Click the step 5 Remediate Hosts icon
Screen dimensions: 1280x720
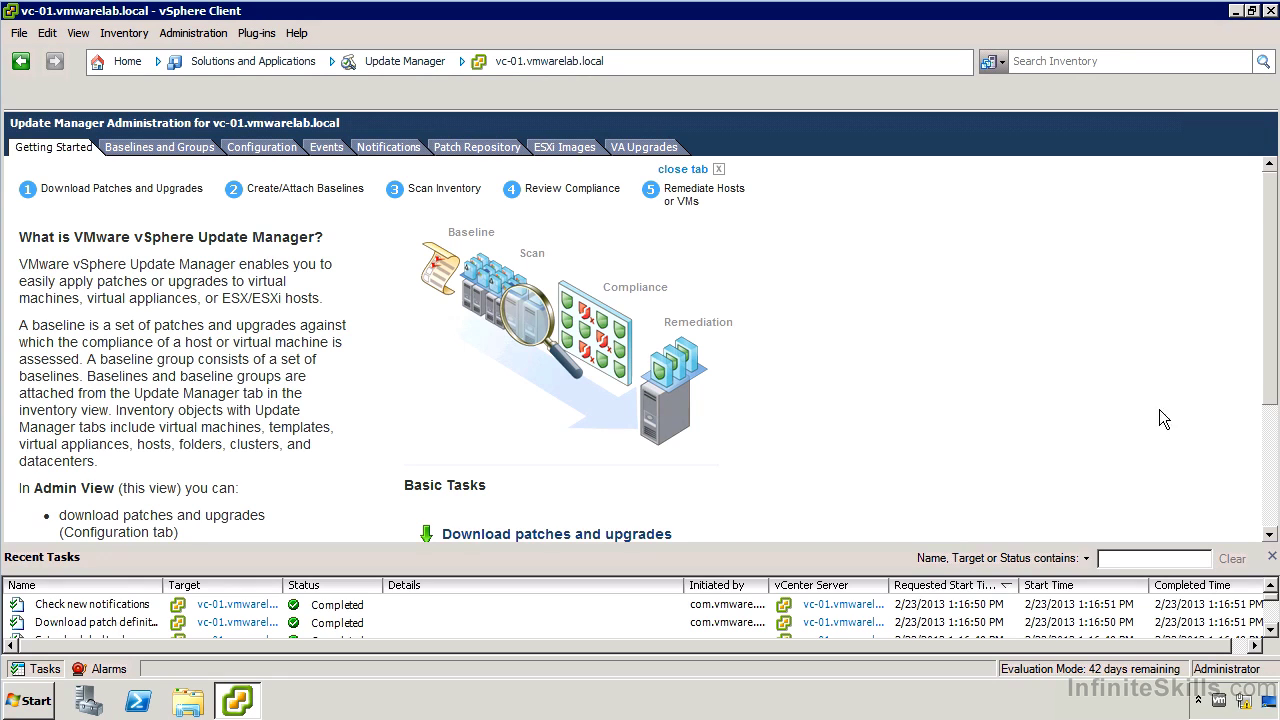tap(651, 189)
